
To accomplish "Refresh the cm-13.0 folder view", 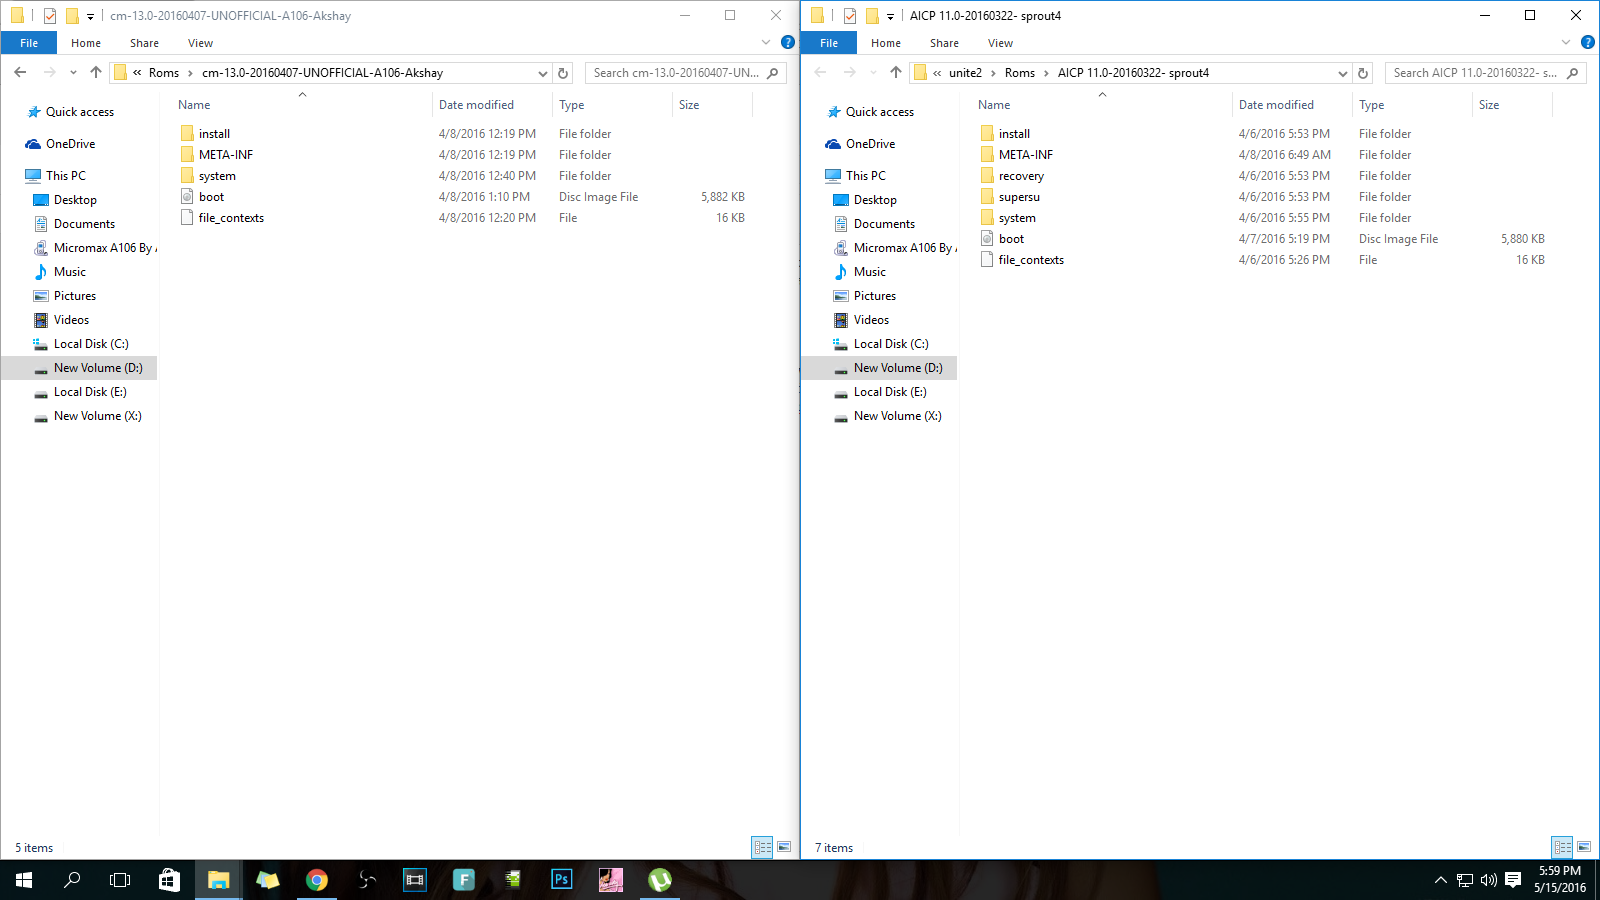I will [x=563, y=72].
